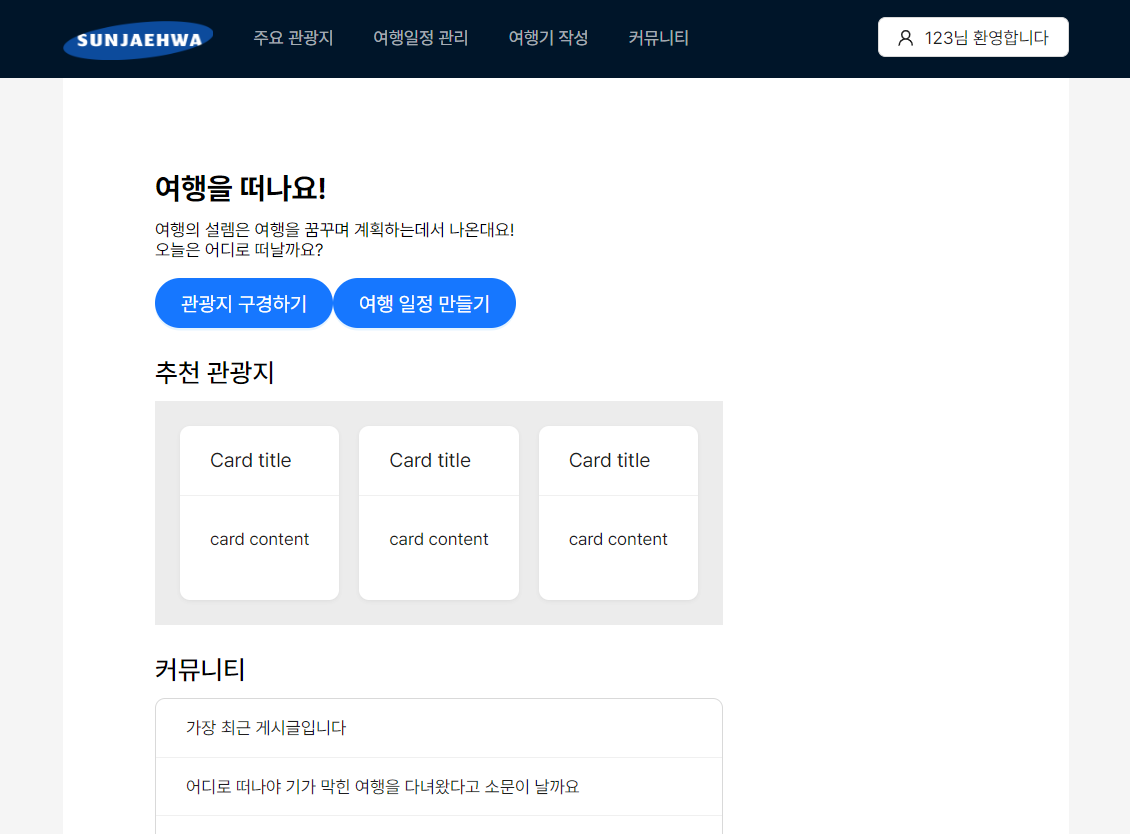Click the 커뮤니티 section heading

point(200,670)
